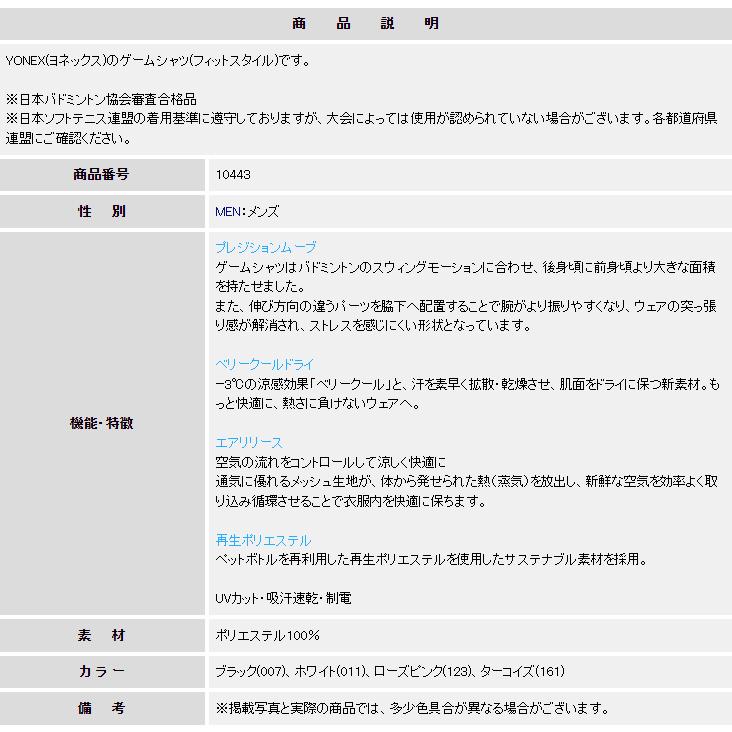Click the 商品説明 header
This screenshot has width=732, height=732.
(366, 23)
